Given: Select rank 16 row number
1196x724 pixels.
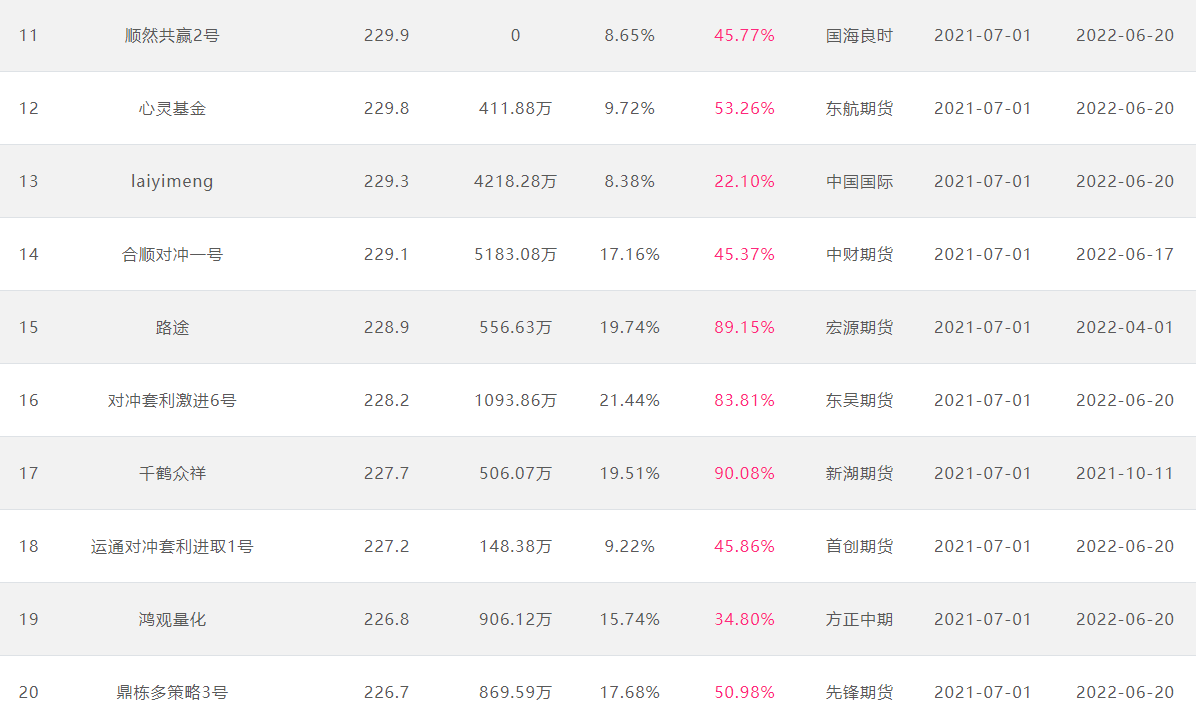Looking at the screenshot, I should [x=28, y=401].
